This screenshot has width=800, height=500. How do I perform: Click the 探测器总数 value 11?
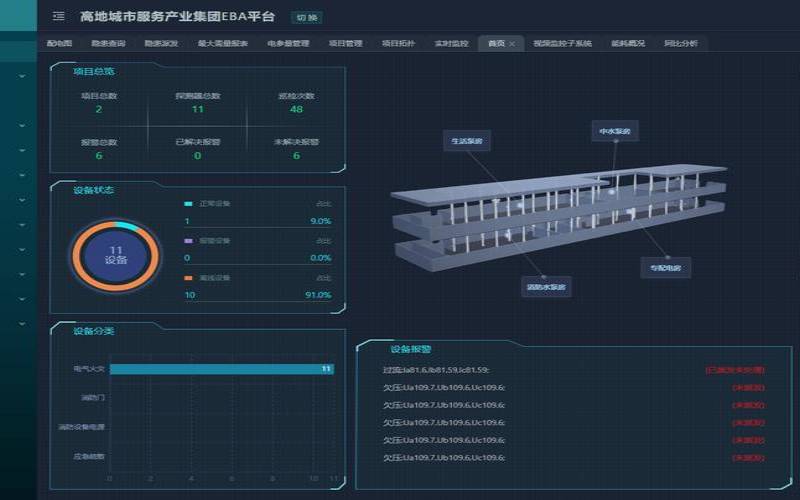point(198,109)
